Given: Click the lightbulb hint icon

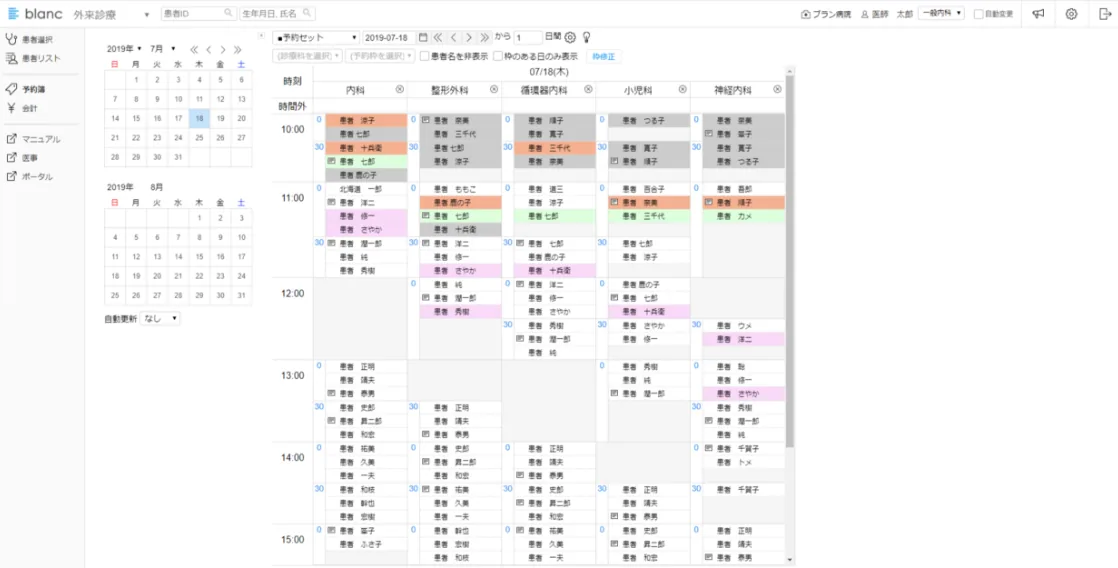Looking at the screenshot, I should 586,37.
